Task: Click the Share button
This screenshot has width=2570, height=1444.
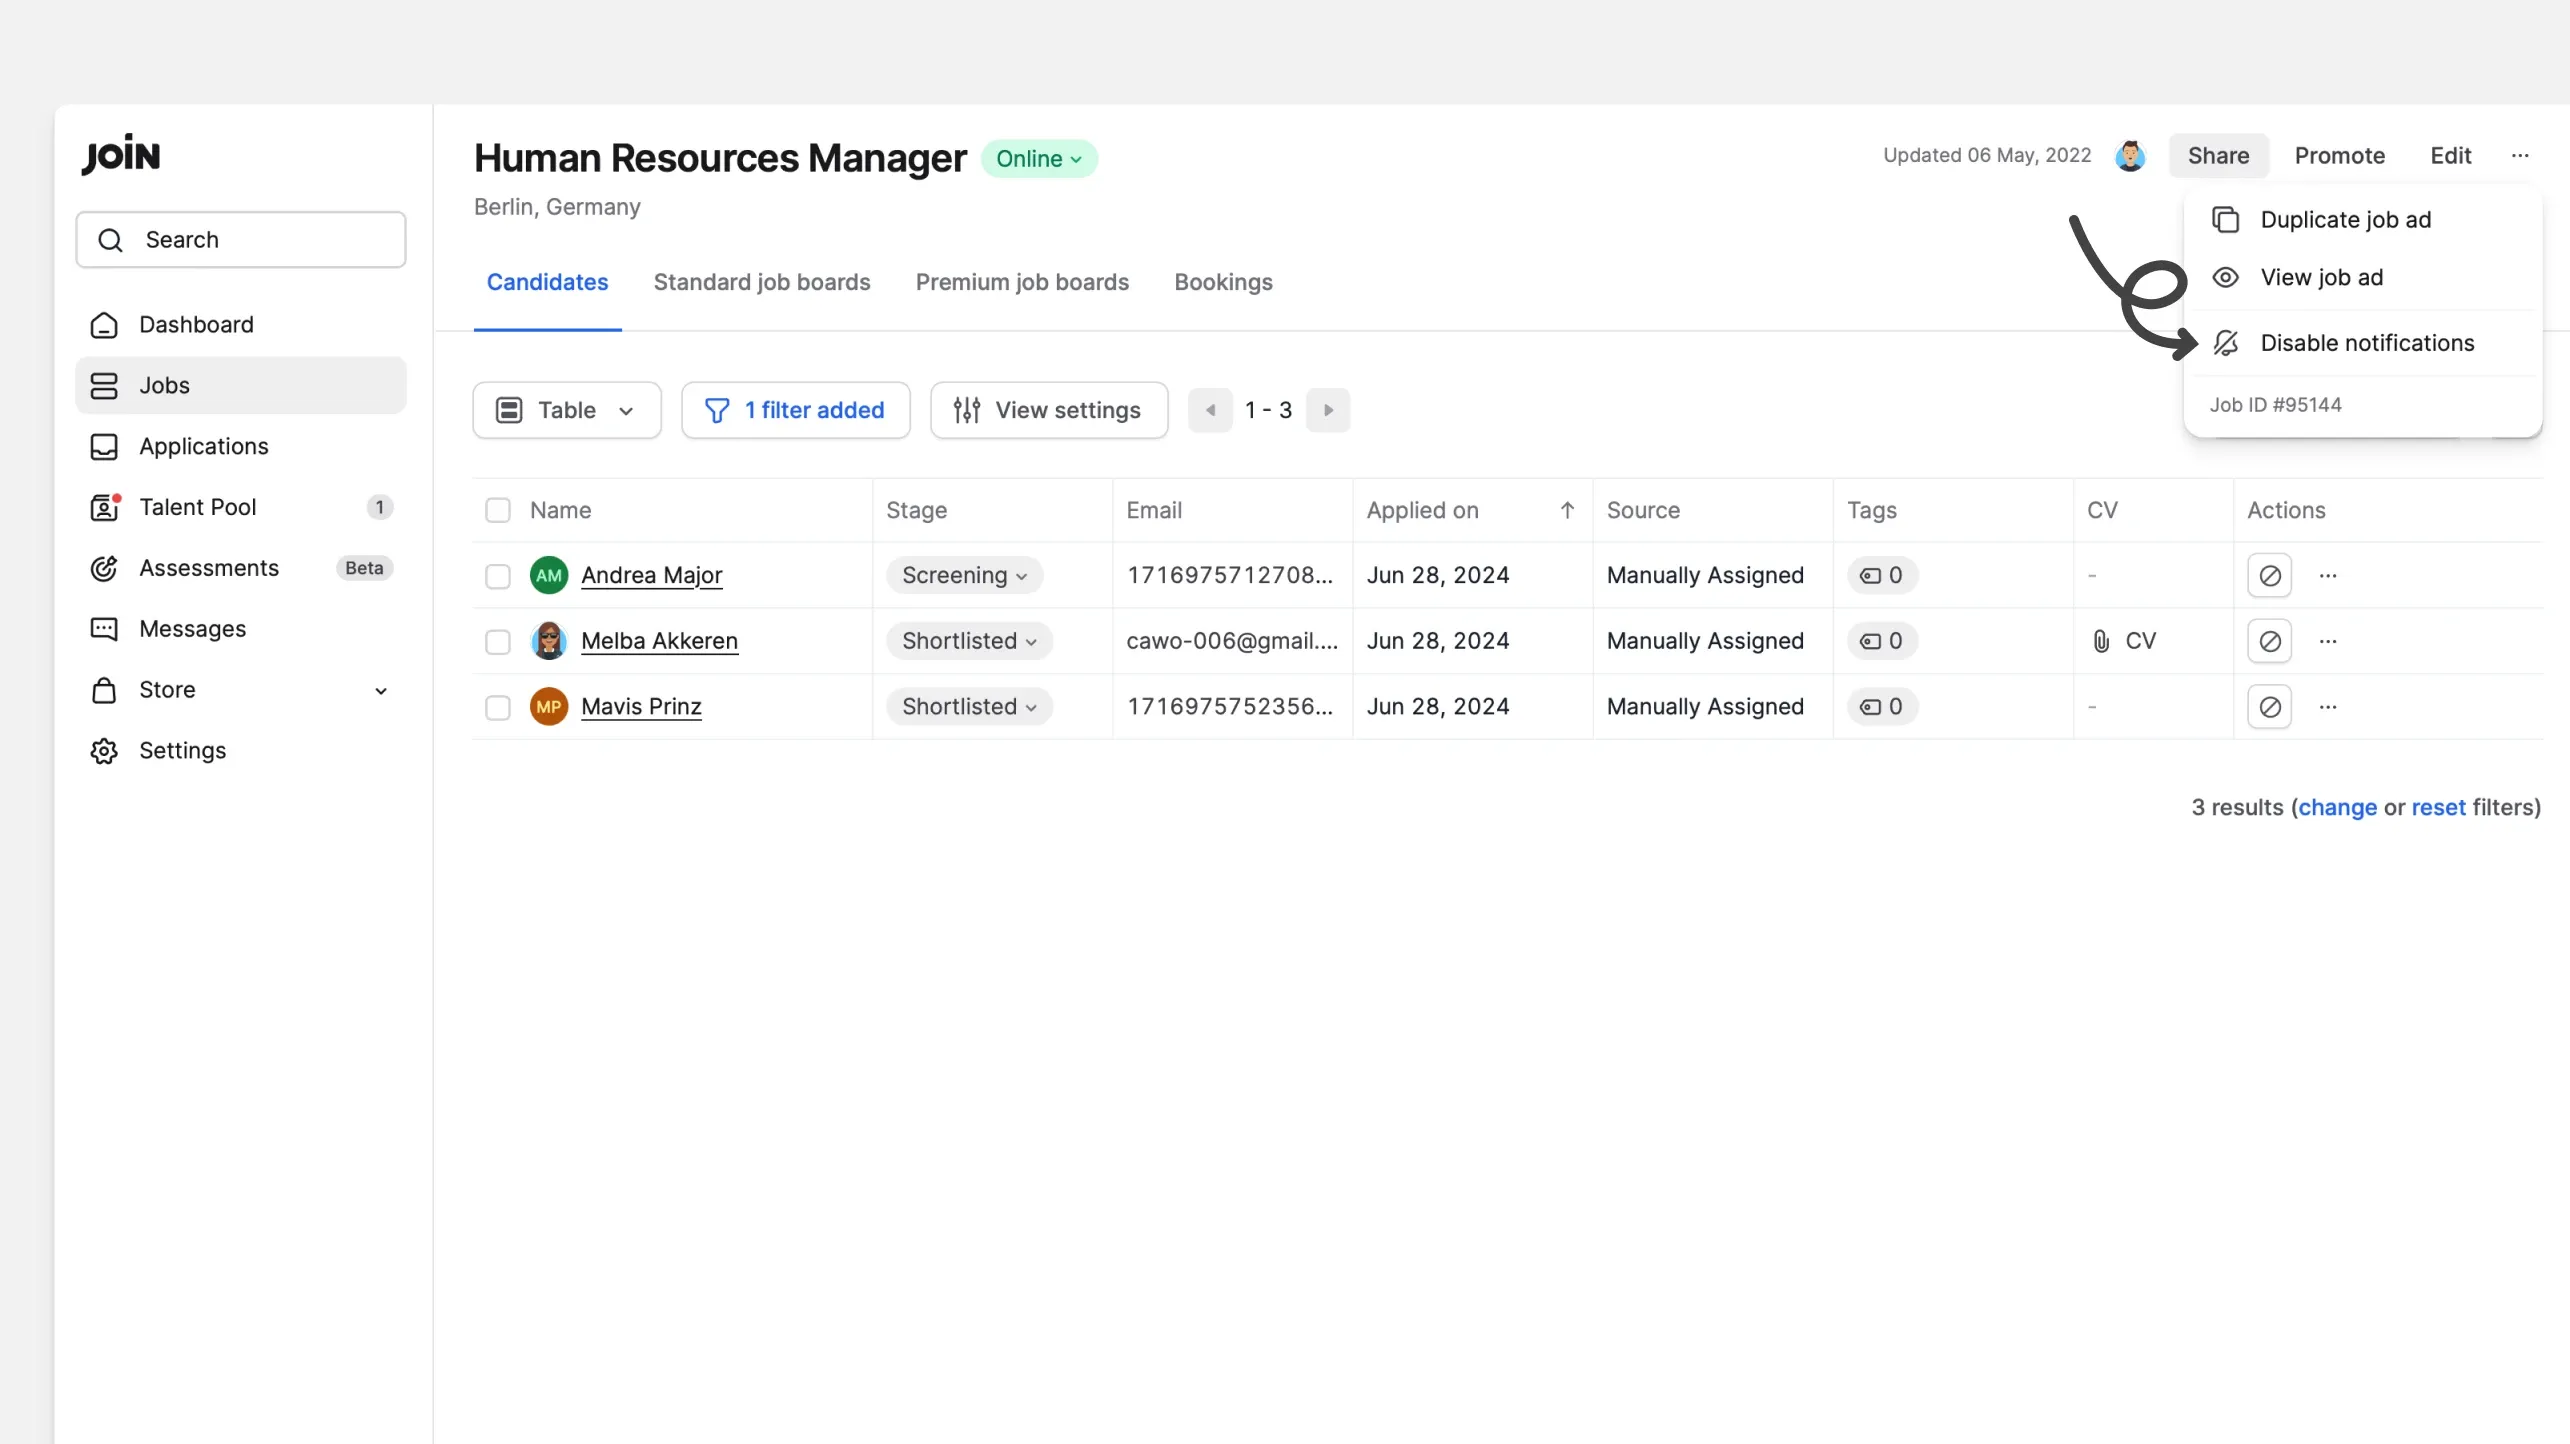Action: 2218,156
